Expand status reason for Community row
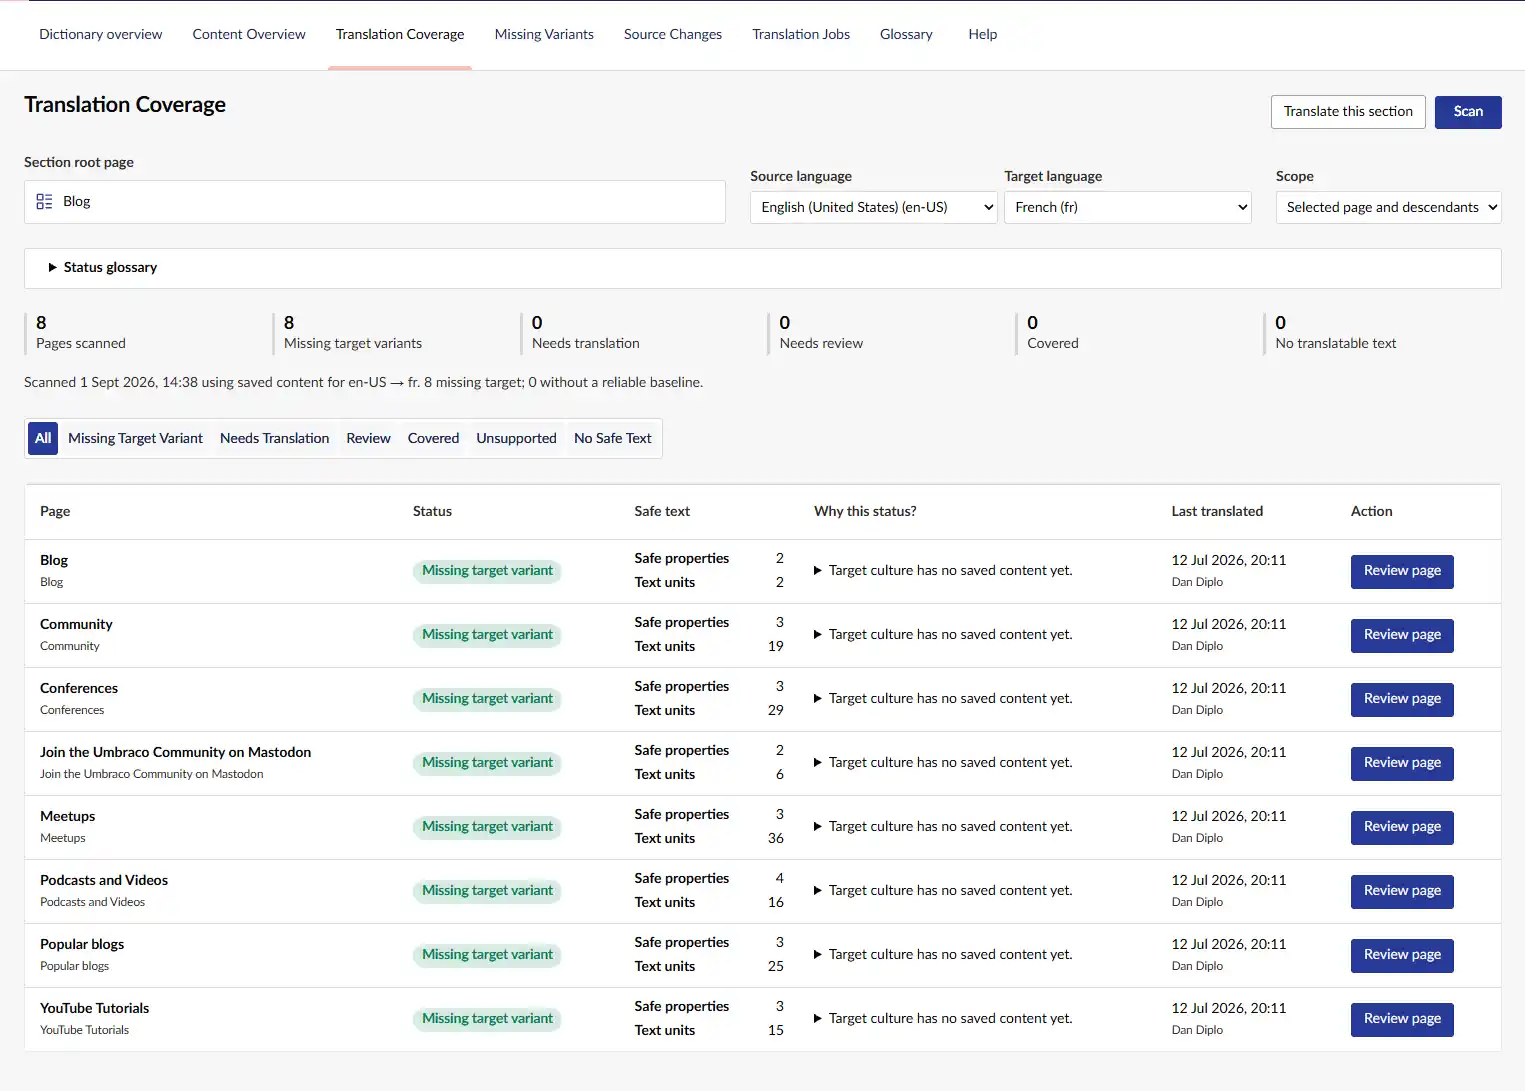The height and width of the screenshot is (1091, 1525). [x=943, y=635]
